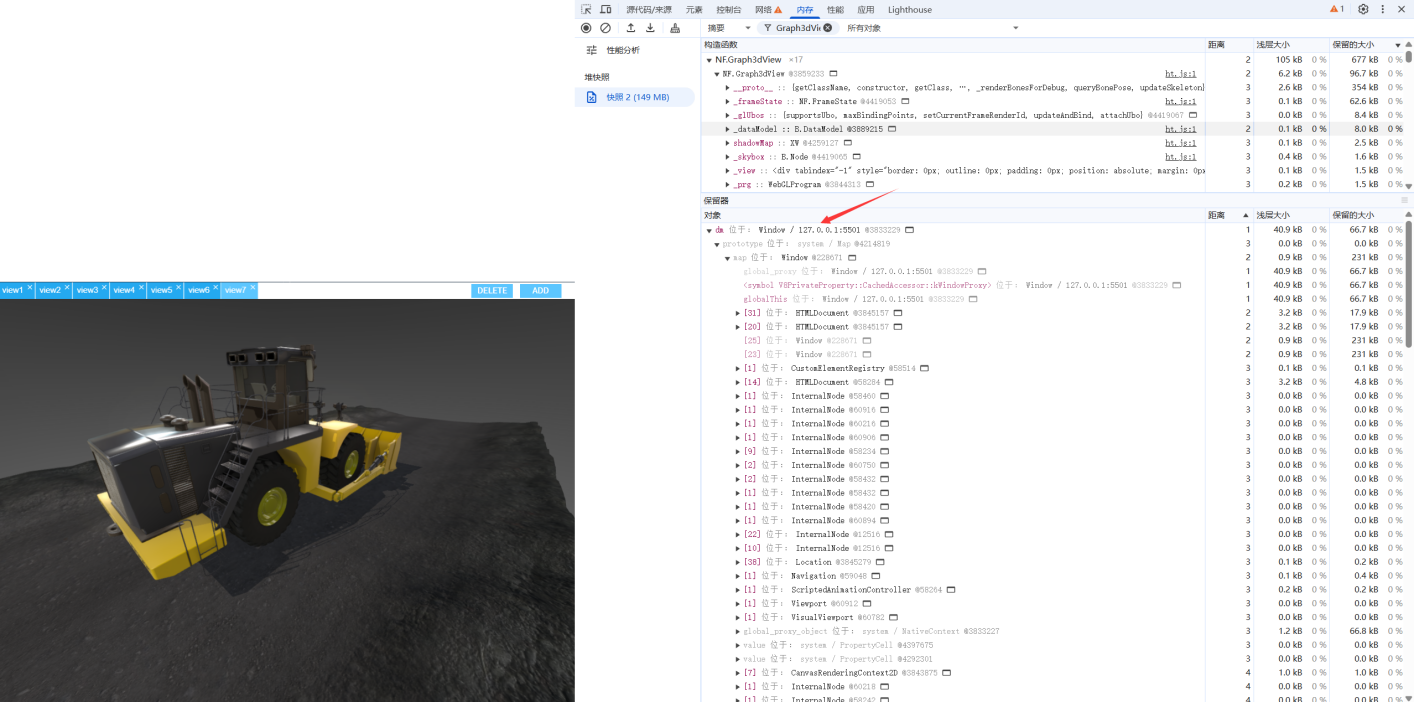Image resolution: width=1414 pixels, height=702 pixels.
Task: Open DevTools settings gear icon
Action: pos(1363,9)
